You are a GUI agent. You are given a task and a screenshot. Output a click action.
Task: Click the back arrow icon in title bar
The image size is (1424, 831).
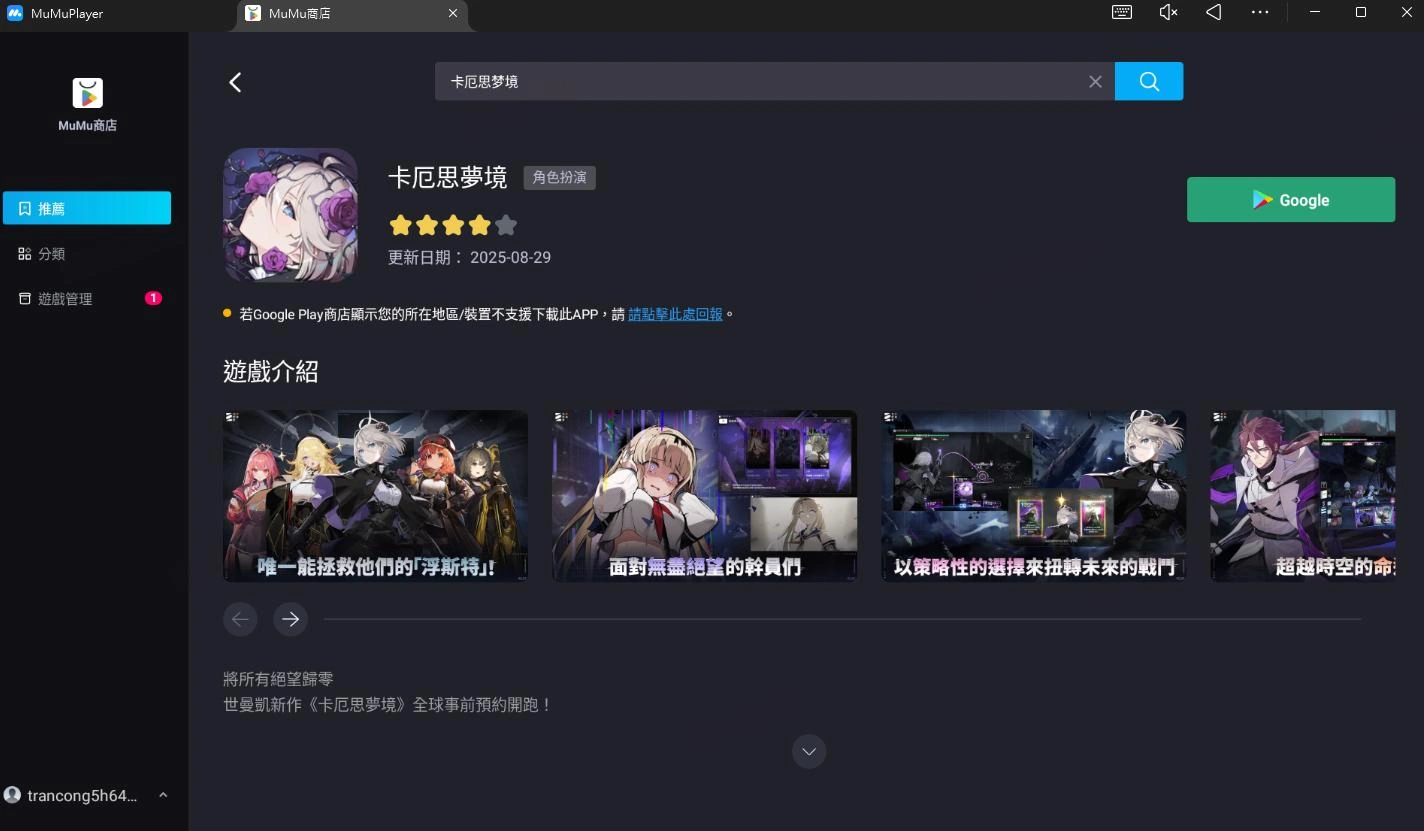[1213, 12]
